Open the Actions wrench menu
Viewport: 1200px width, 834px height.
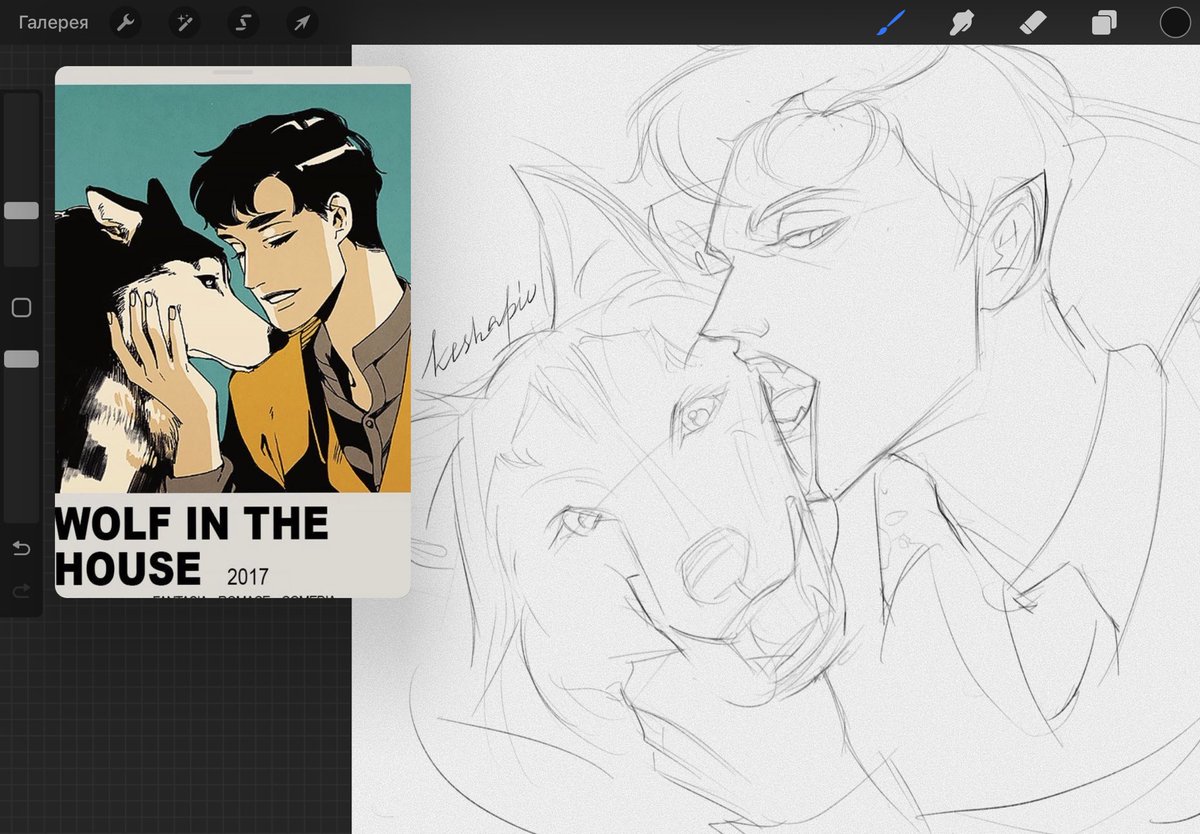[124, 22]
